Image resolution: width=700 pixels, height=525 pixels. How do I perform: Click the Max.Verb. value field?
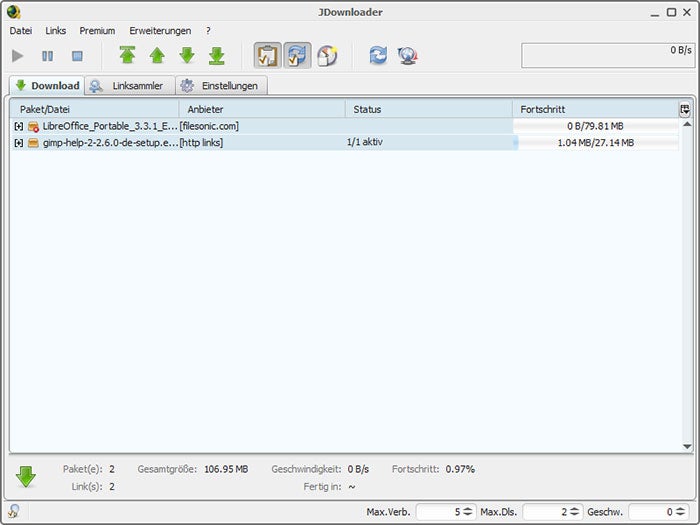click(x=439, y=512)
